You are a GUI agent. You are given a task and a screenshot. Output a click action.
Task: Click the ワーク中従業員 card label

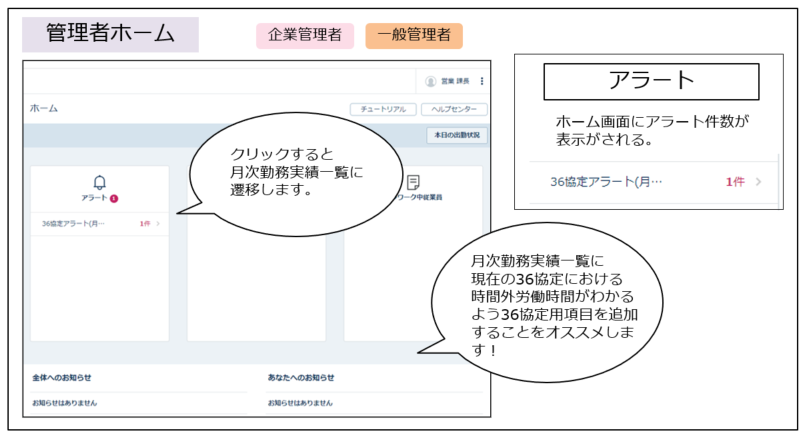[x=419, y=197]
